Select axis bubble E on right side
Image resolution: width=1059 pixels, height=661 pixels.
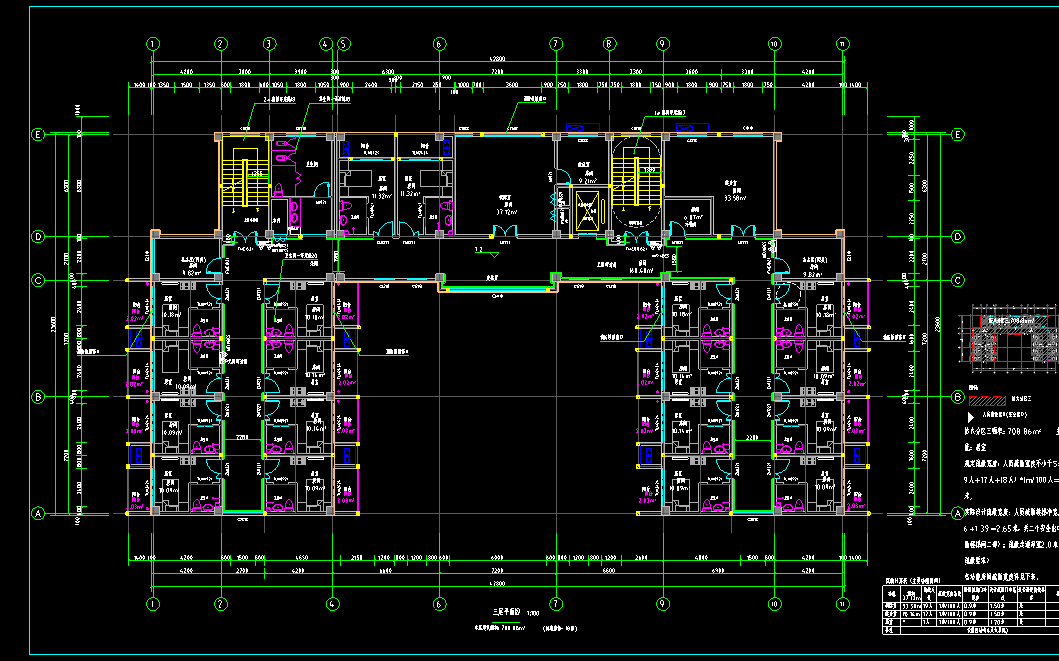point(958,134)
